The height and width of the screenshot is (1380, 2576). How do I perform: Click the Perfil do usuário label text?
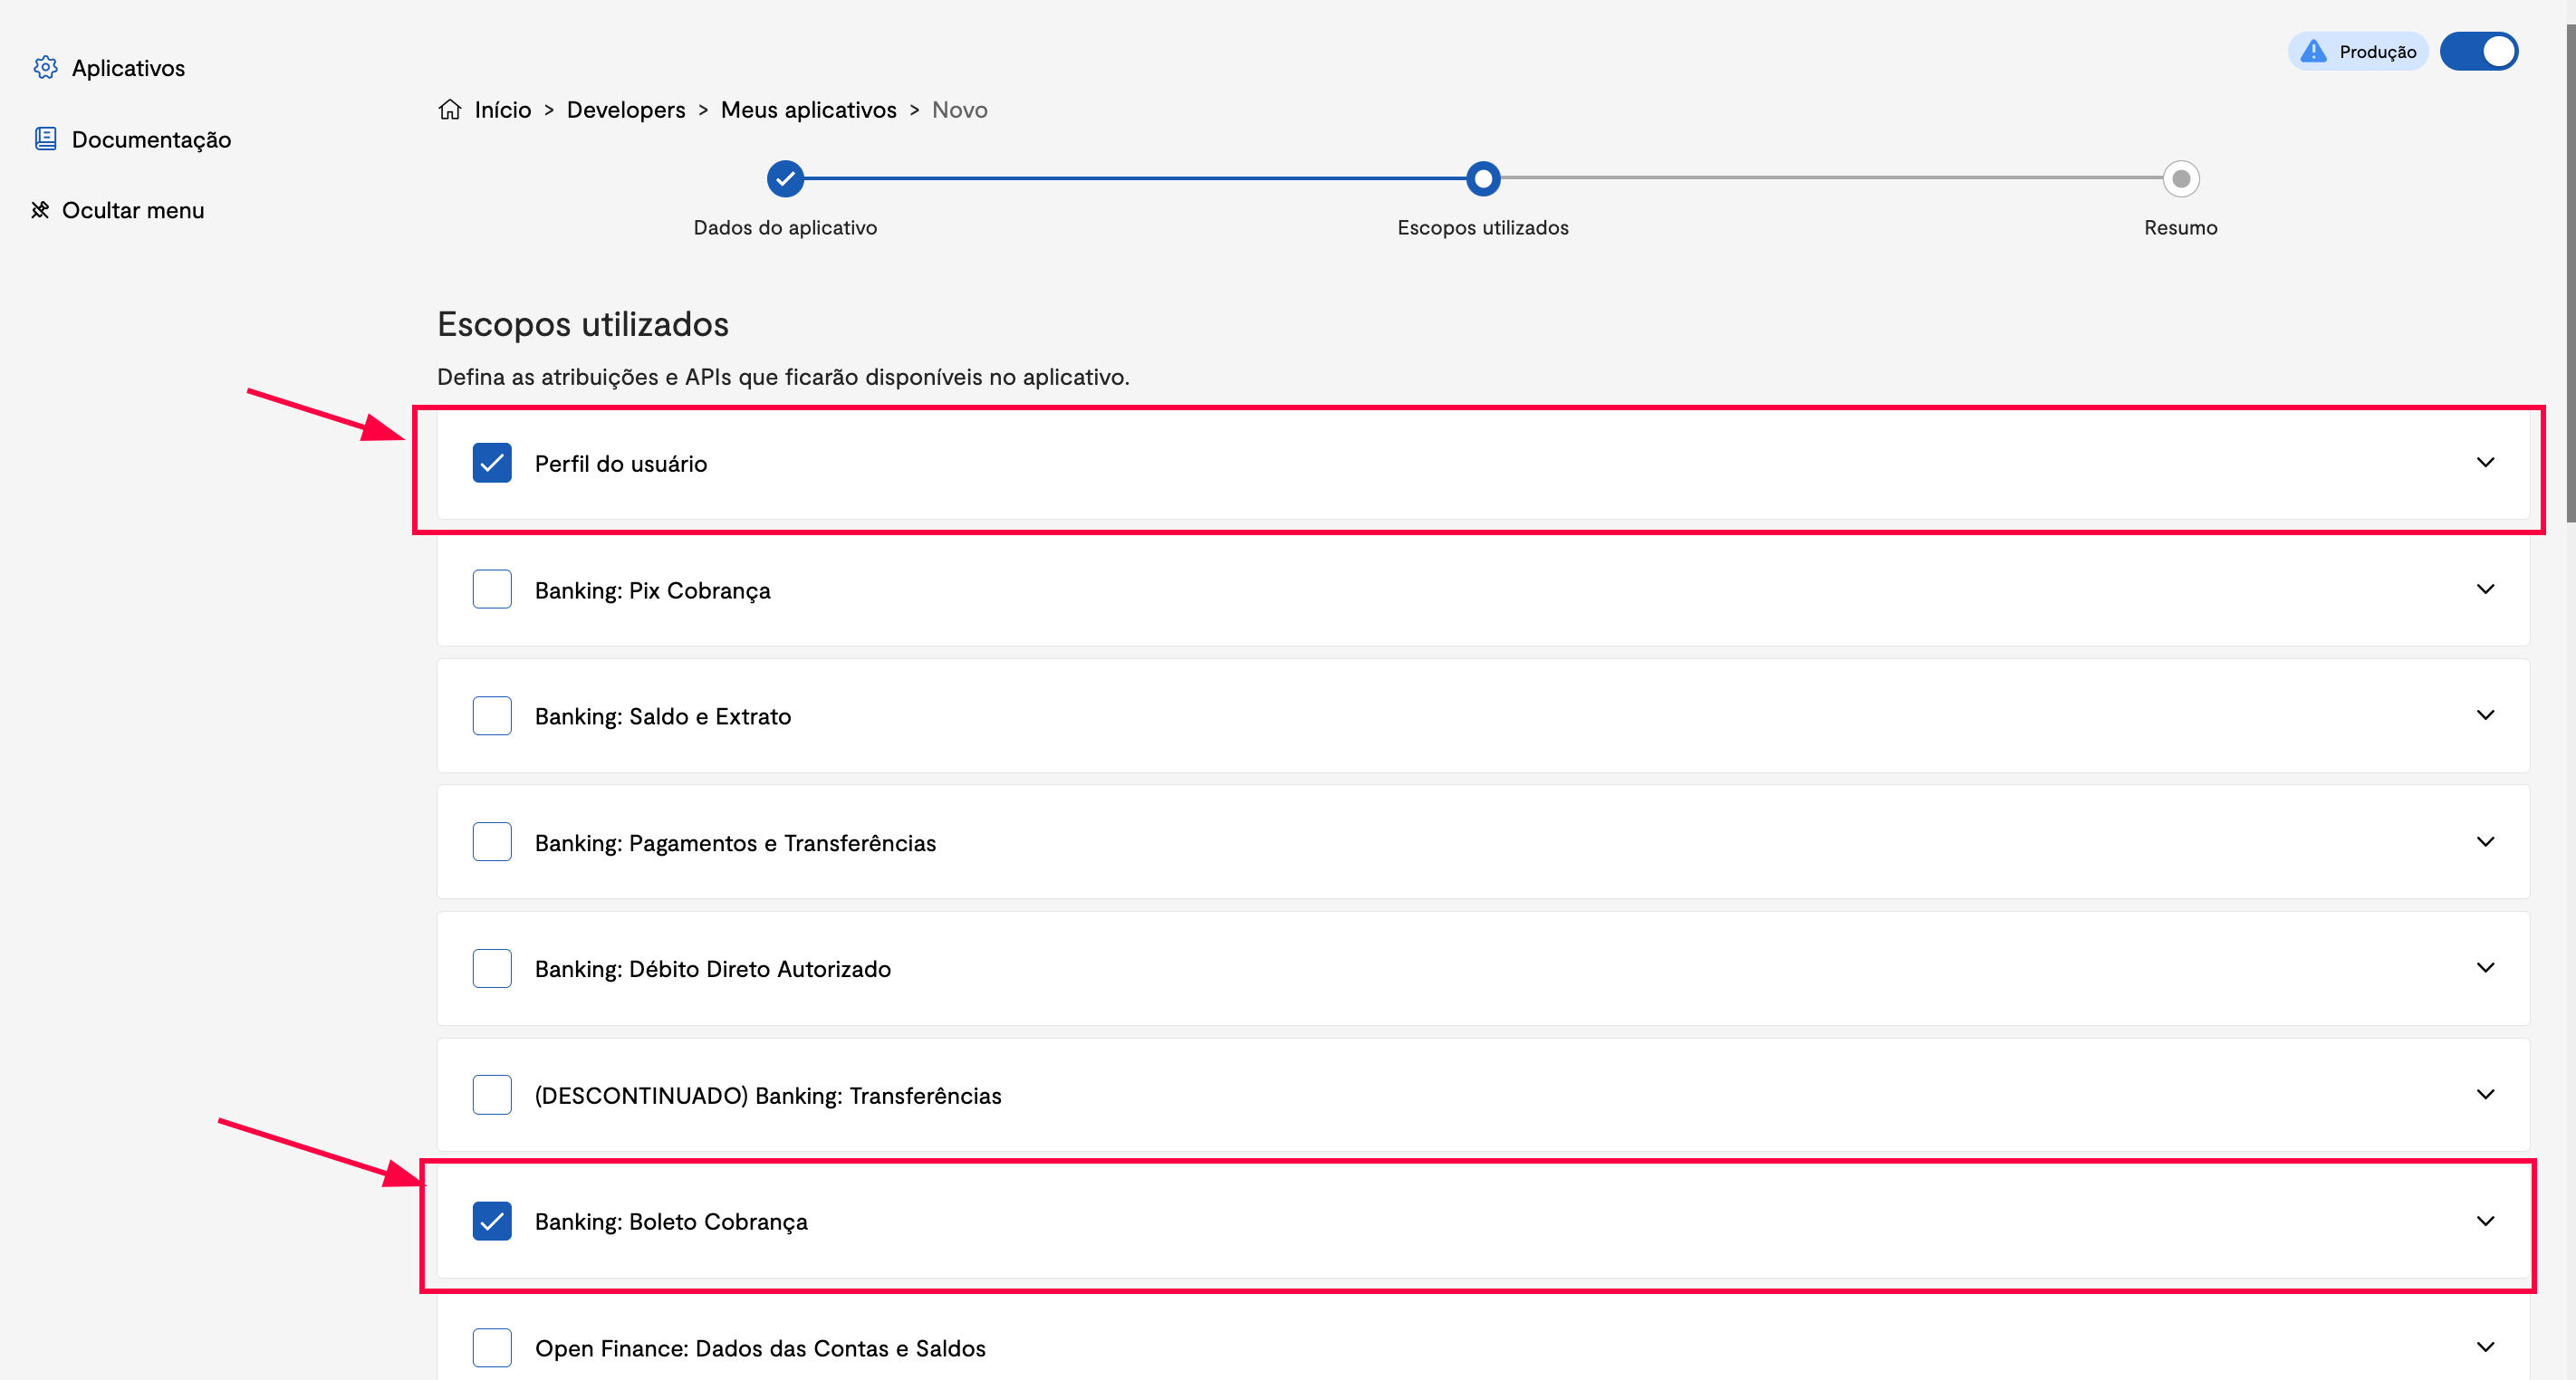620,464
